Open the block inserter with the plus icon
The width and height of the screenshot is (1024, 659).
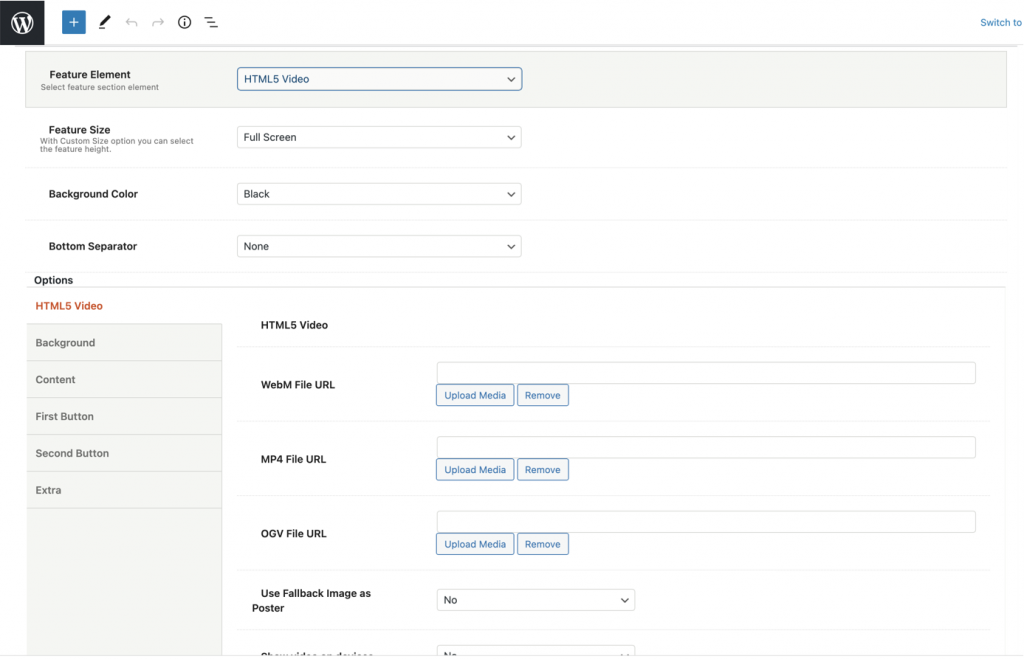point(73,21)
